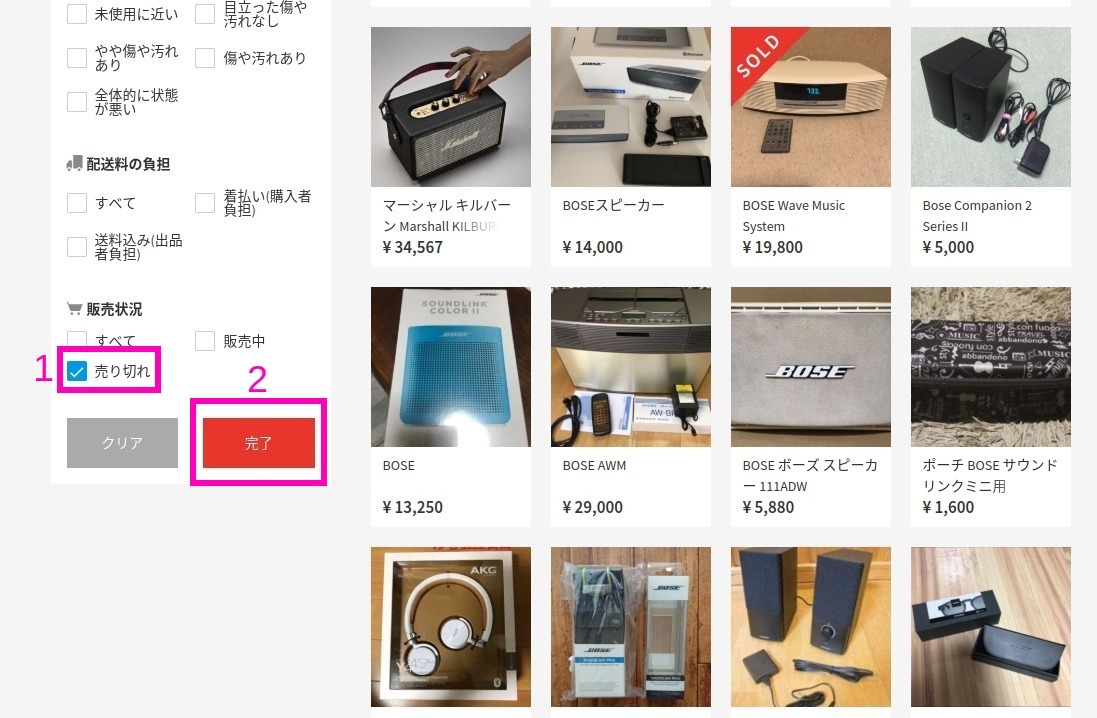
Task: Check 傷や汚れあり option
Action: (205, 58)
